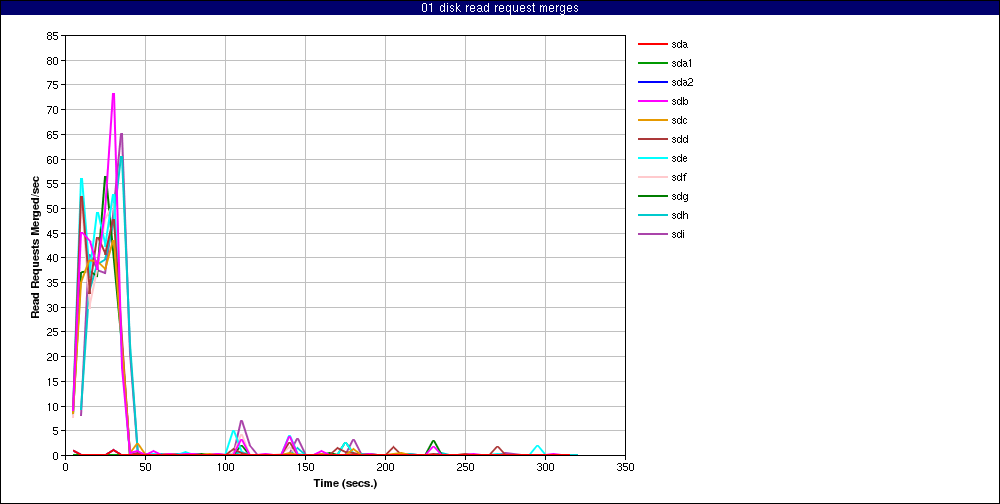
Task: Click the tallest magenta sdb peak near 73
Action: [113, 94]
